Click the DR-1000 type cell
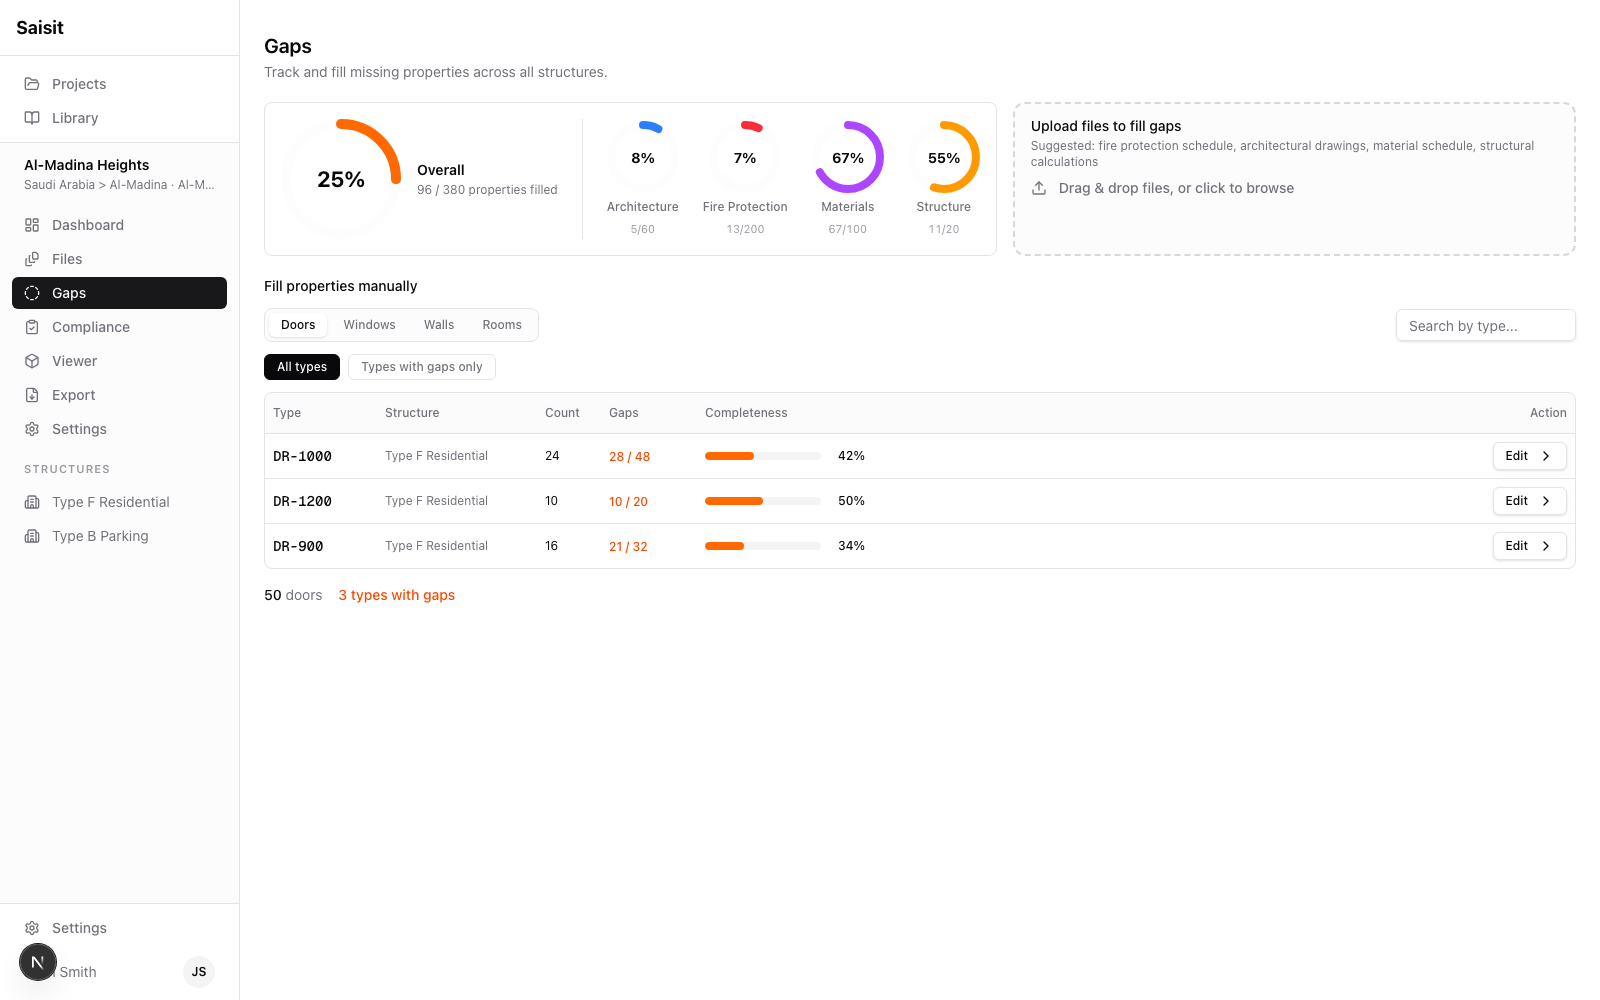This screenshot has height=1000, width=1600. pos(302,456)
